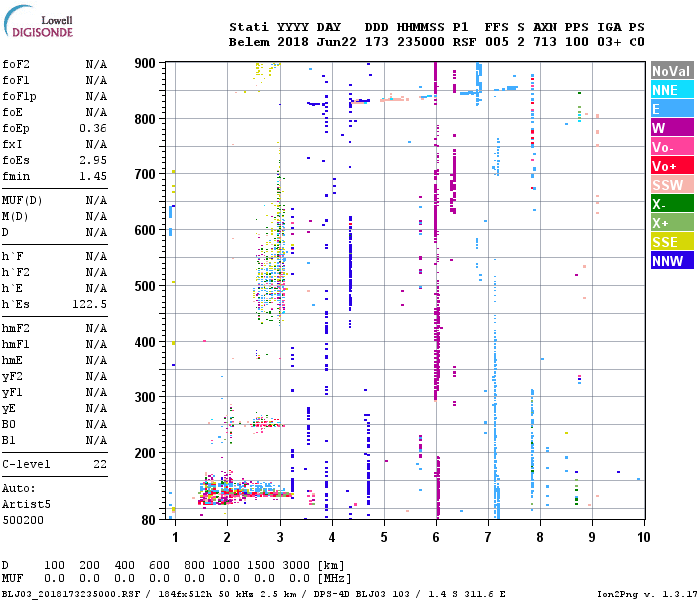
Task: Click the 5 MHz frequency axis label
Action: [384, 537]
